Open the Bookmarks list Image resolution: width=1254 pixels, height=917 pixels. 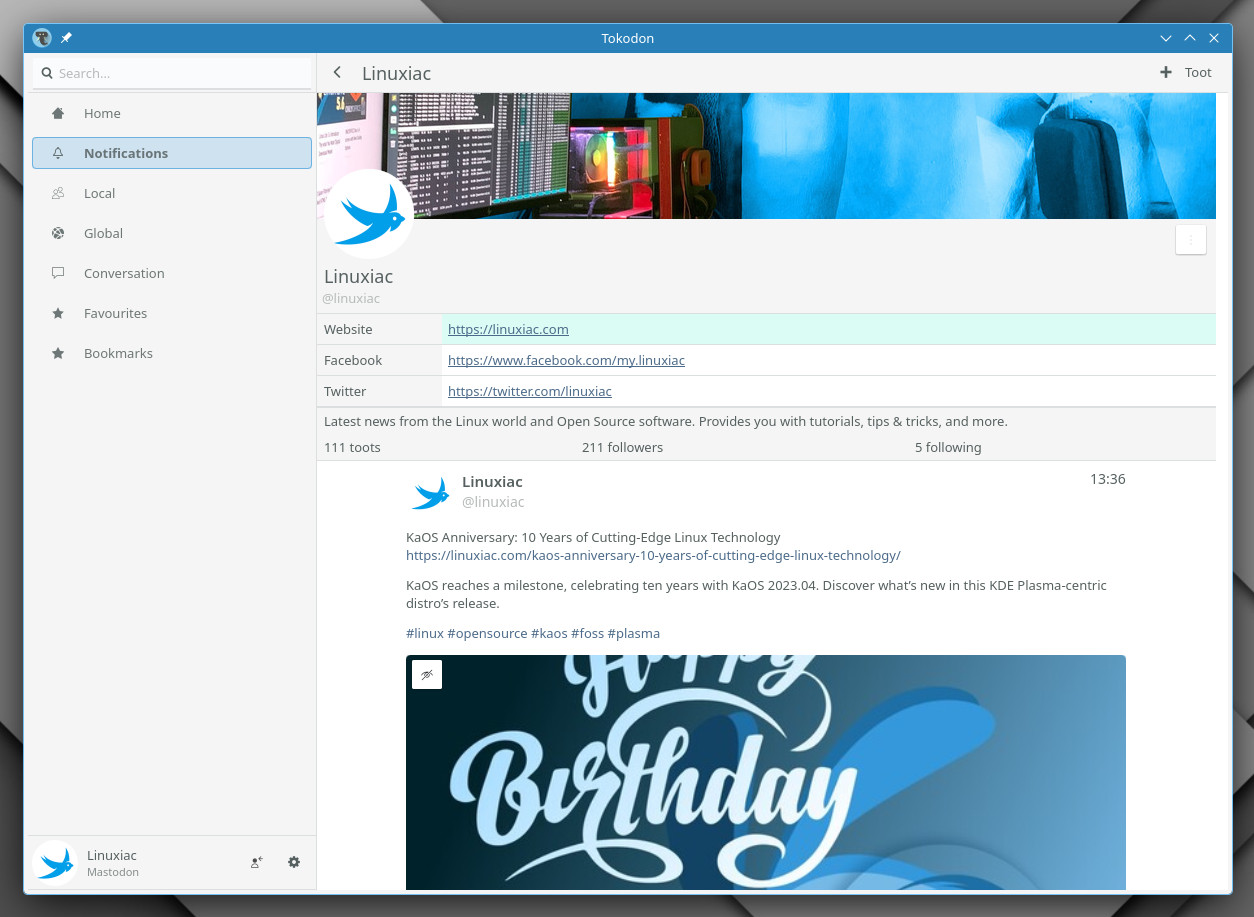point(172,353)
